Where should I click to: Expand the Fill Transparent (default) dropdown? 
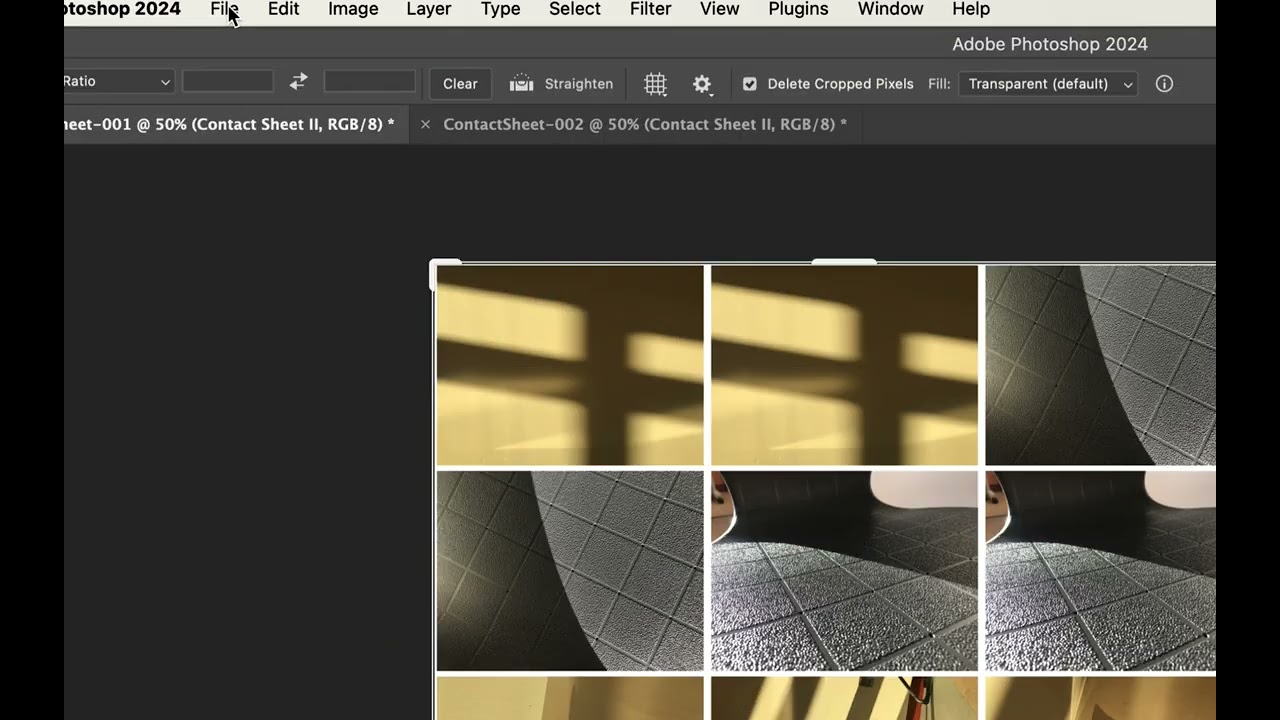tap(1048, 84)
